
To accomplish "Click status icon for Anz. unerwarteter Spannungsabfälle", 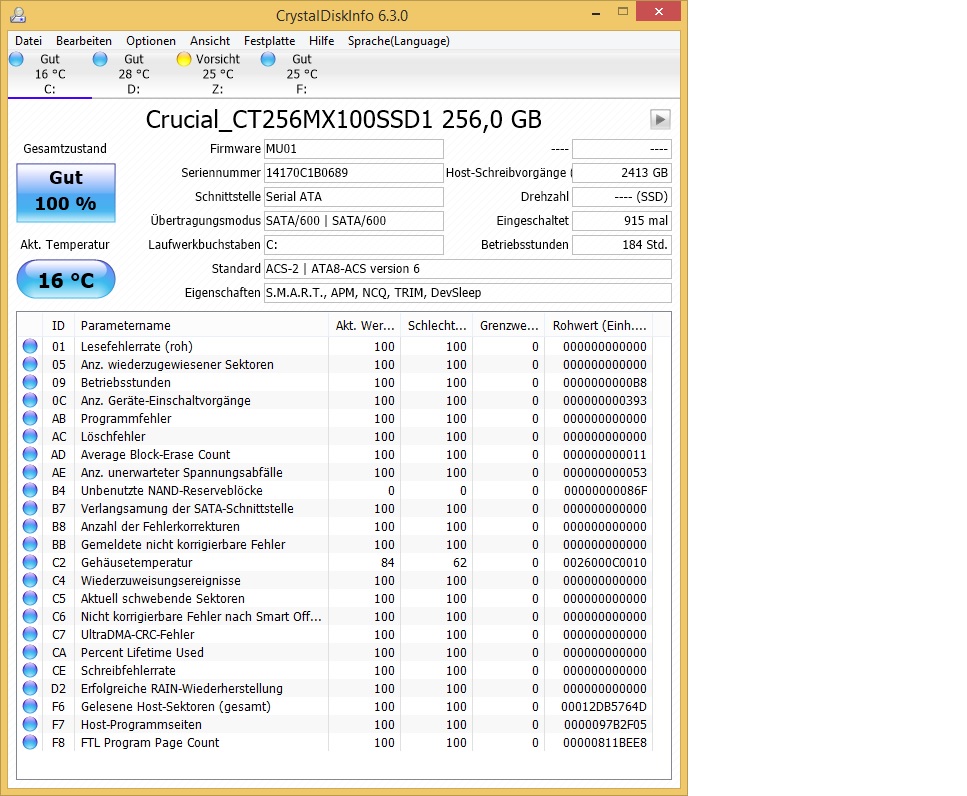I will click(30, 472).
